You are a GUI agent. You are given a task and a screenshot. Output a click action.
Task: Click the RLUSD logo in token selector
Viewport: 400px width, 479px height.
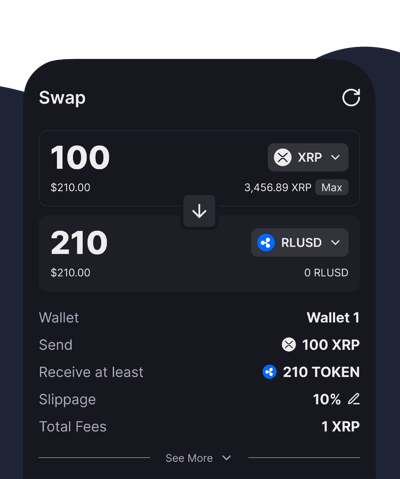tap(266, 243)
